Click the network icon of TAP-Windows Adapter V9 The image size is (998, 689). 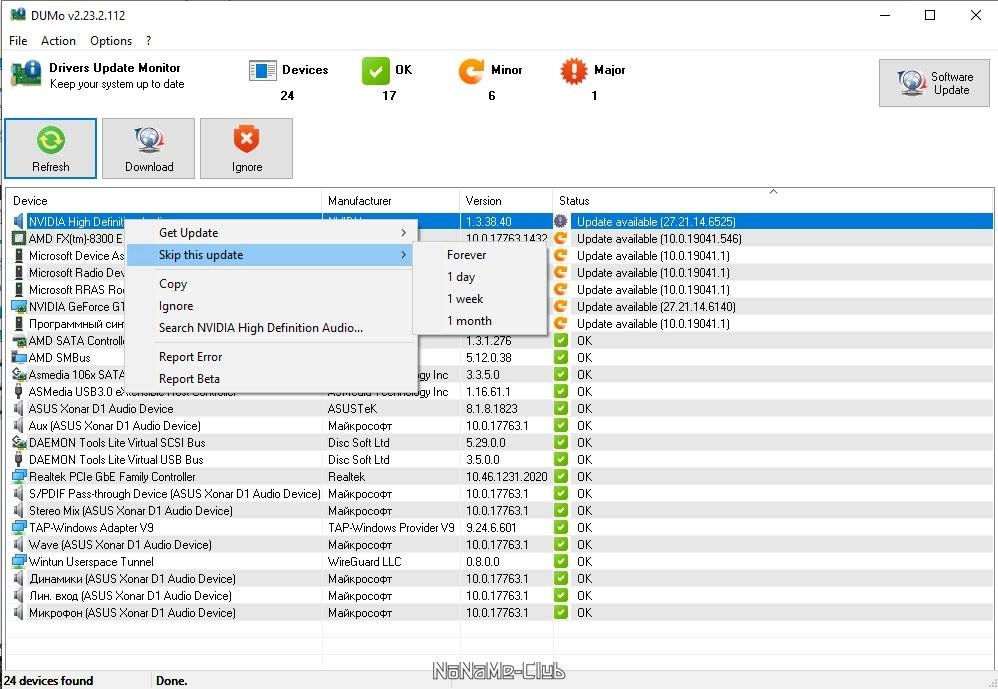click(19, 527)
